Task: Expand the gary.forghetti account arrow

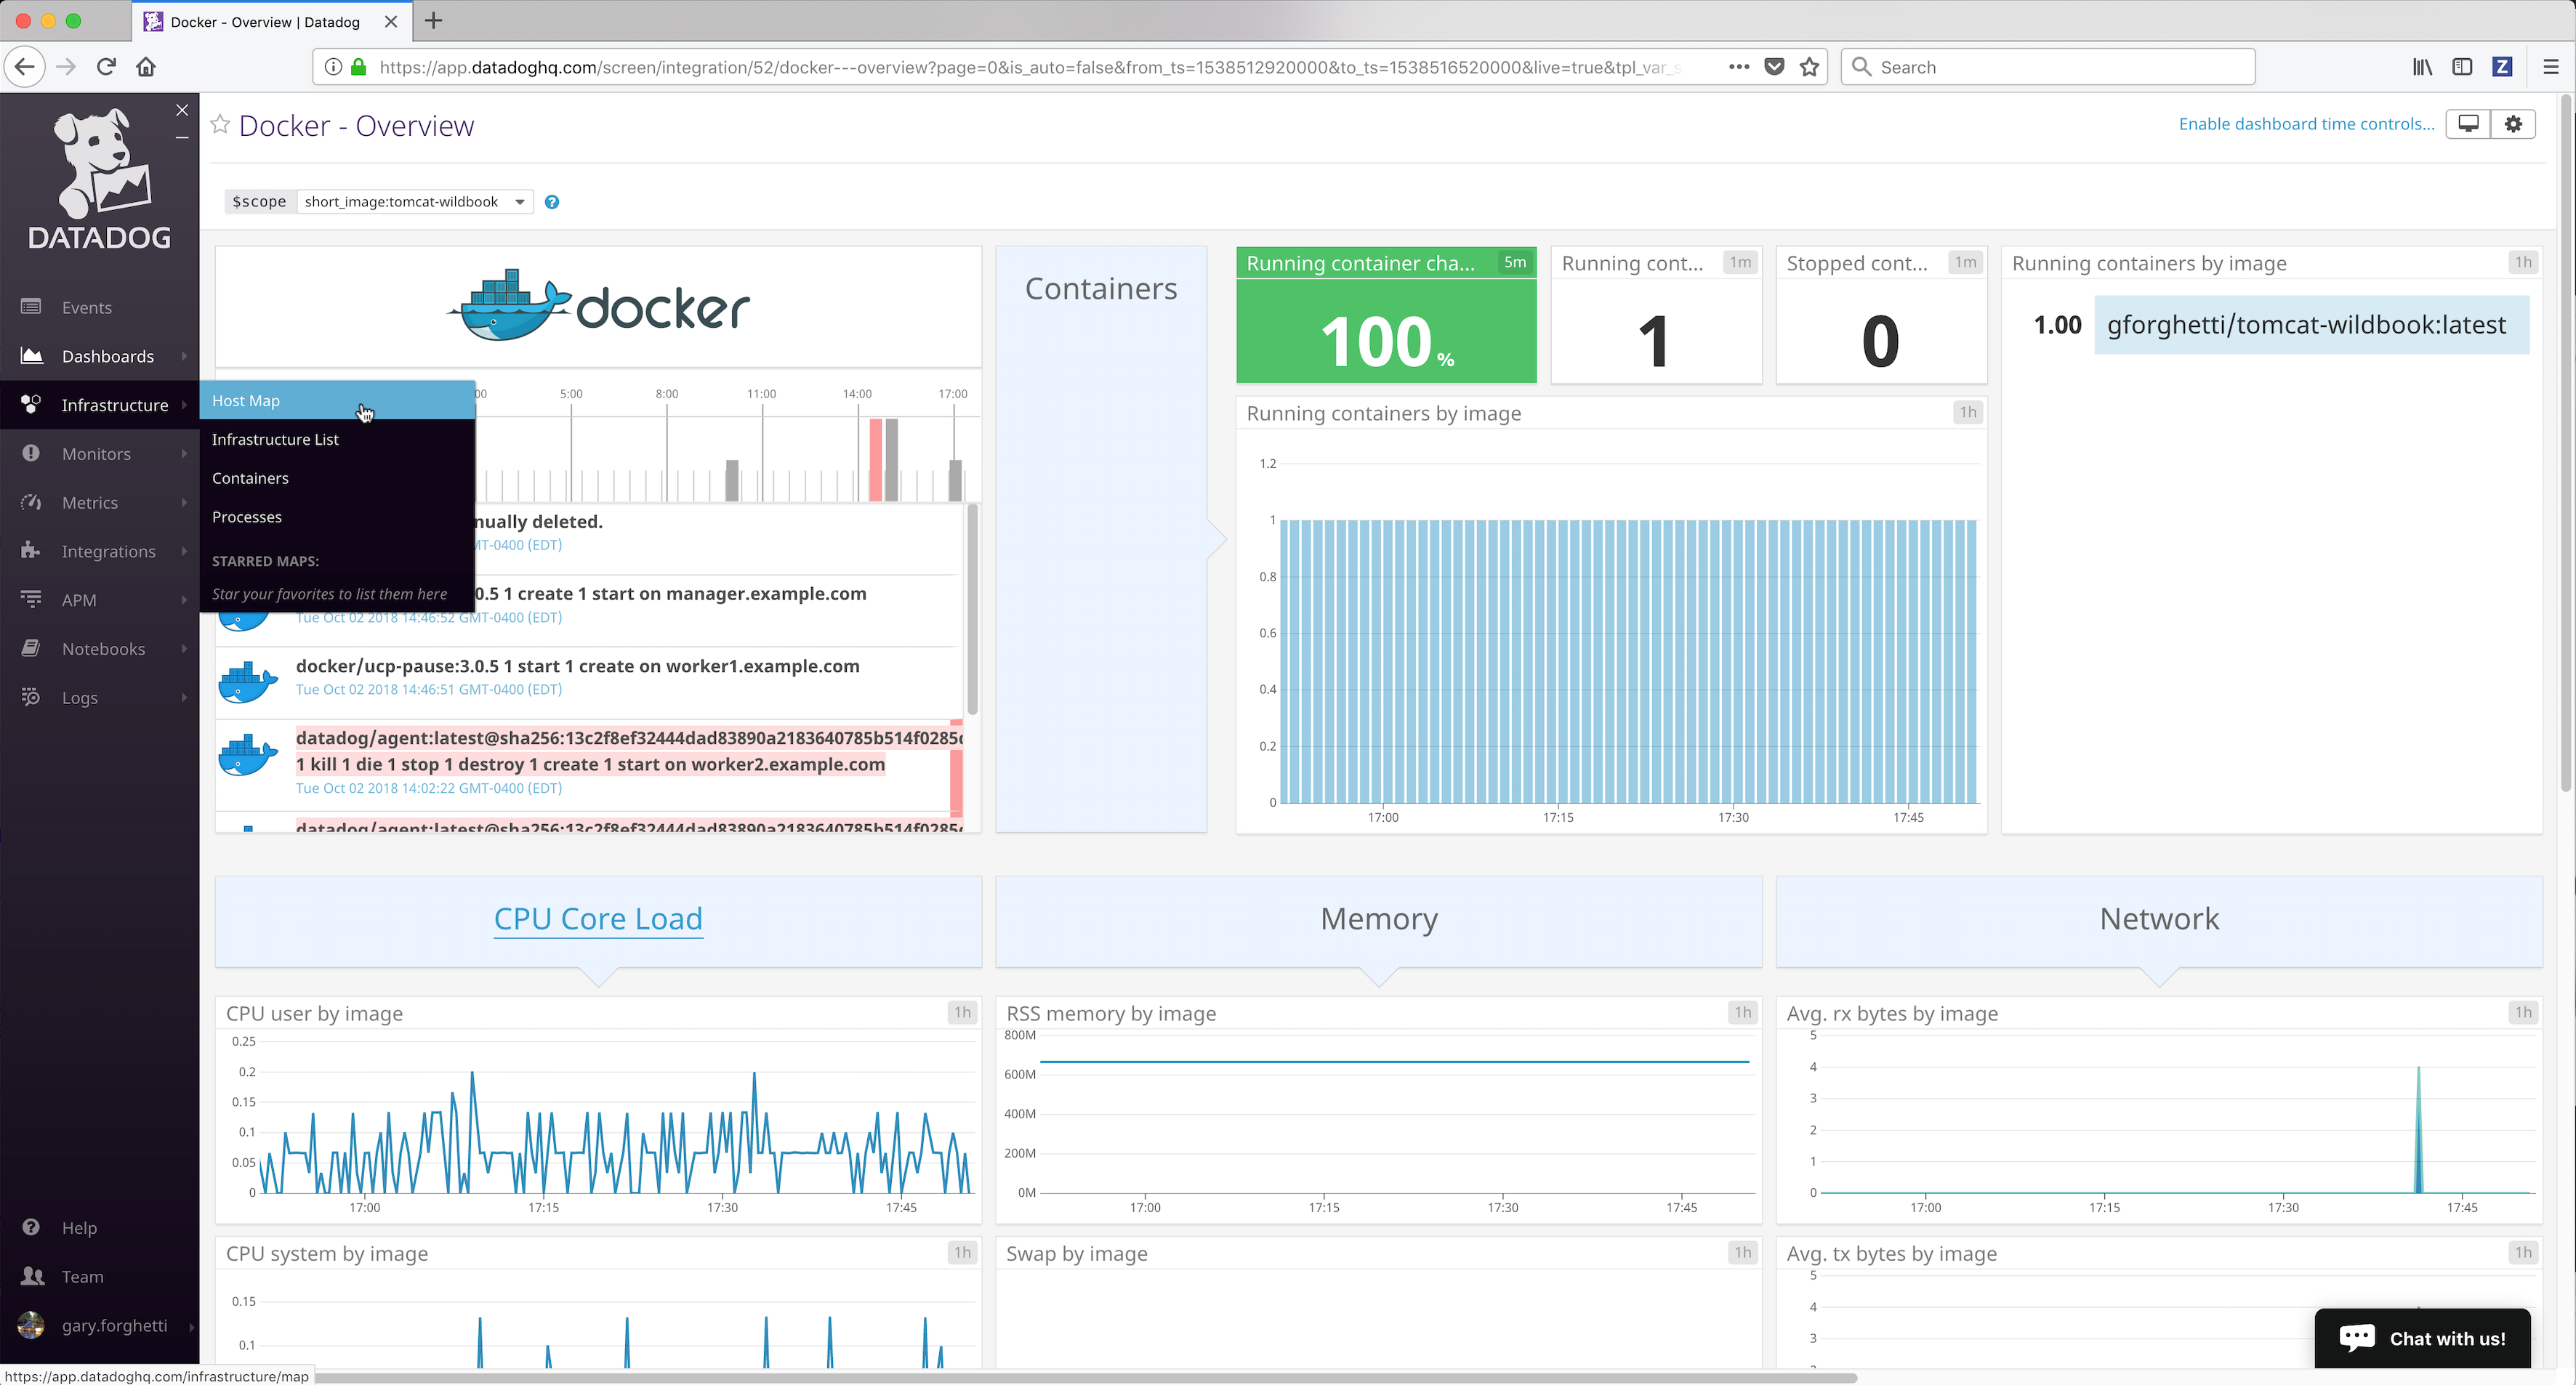Action: click(x=191, y=1326)
